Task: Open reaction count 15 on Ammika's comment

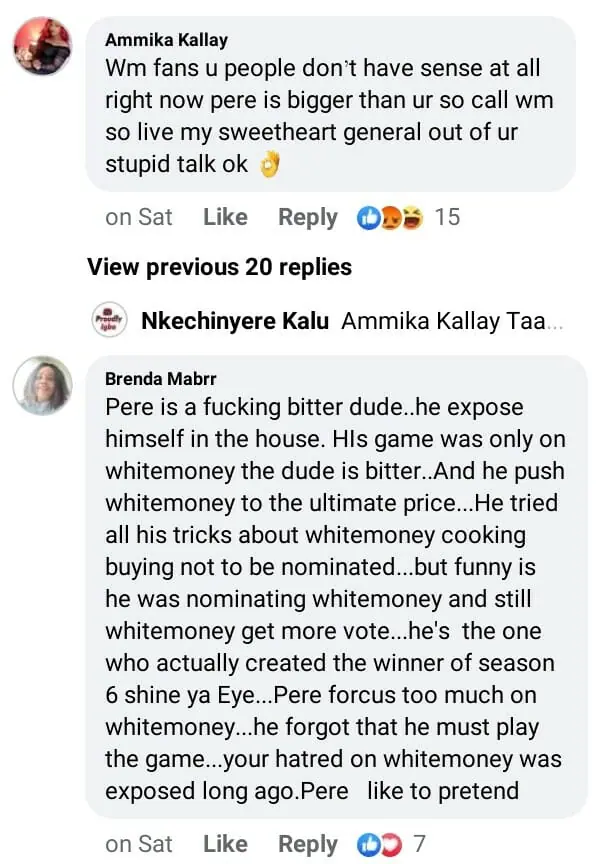Action: tap(448, 217)
